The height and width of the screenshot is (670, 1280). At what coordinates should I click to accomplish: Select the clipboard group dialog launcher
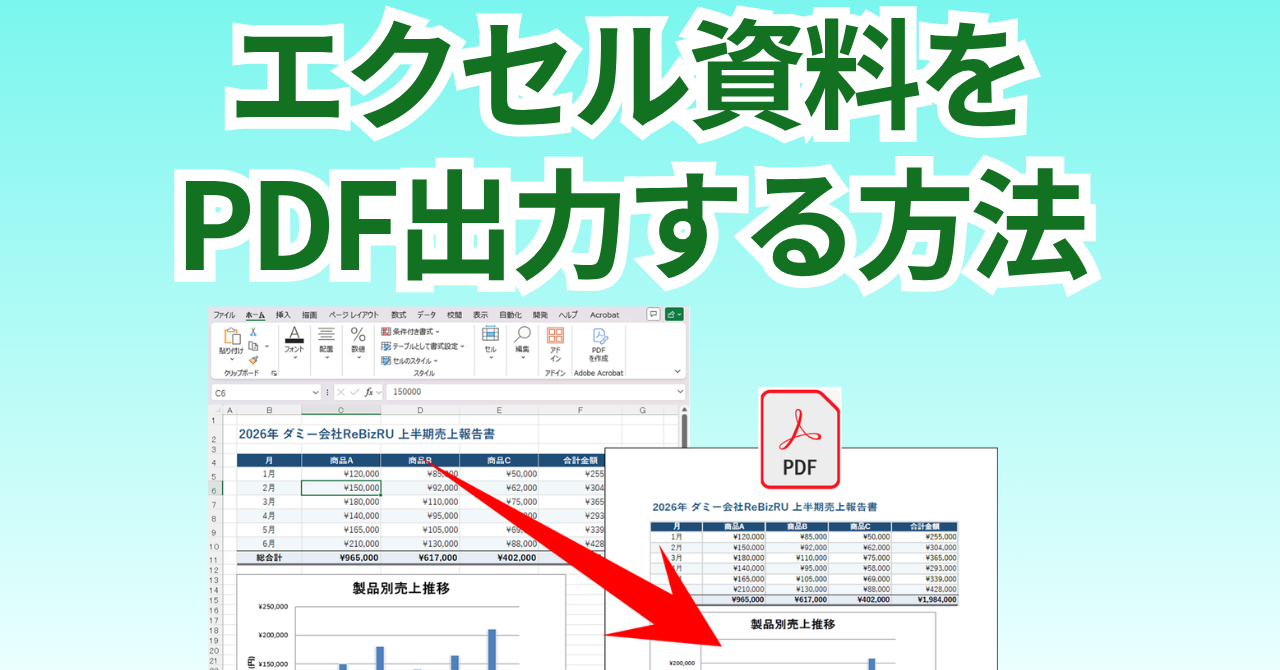[x=274, y=373]
